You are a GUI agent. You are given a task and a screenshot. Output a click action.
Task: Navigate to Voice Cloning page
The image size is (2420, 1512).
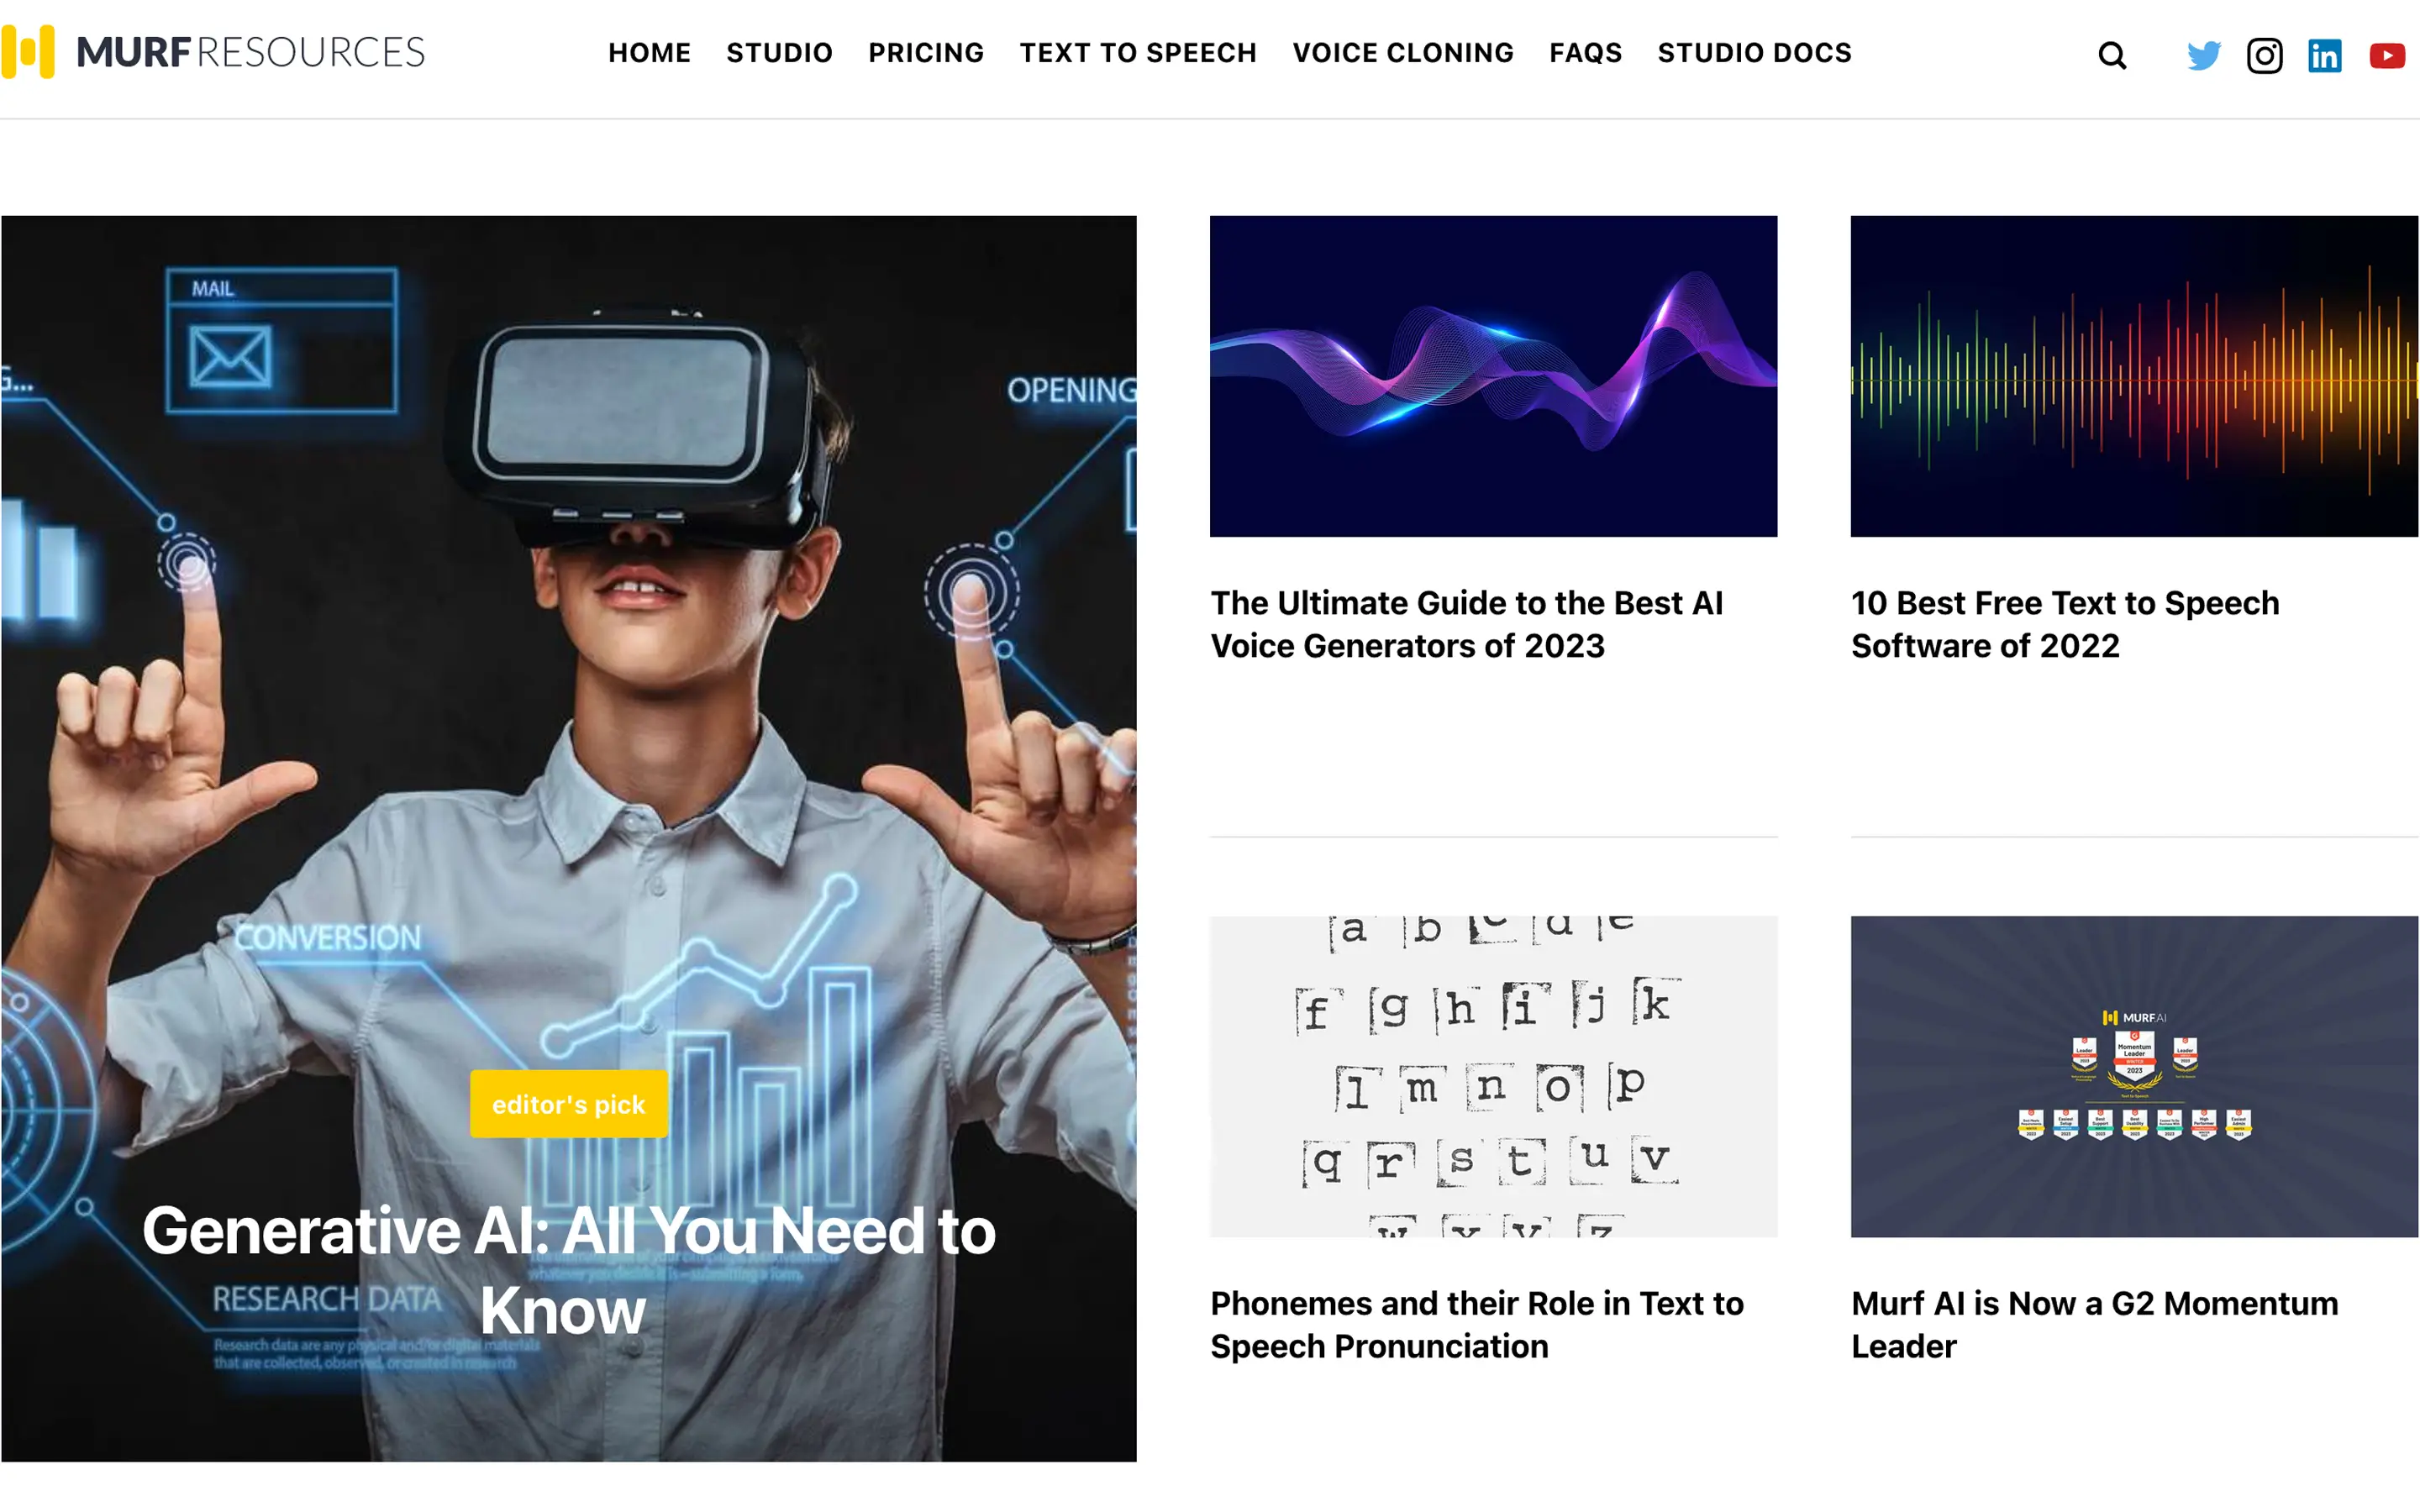click(x=1403, y=53)
